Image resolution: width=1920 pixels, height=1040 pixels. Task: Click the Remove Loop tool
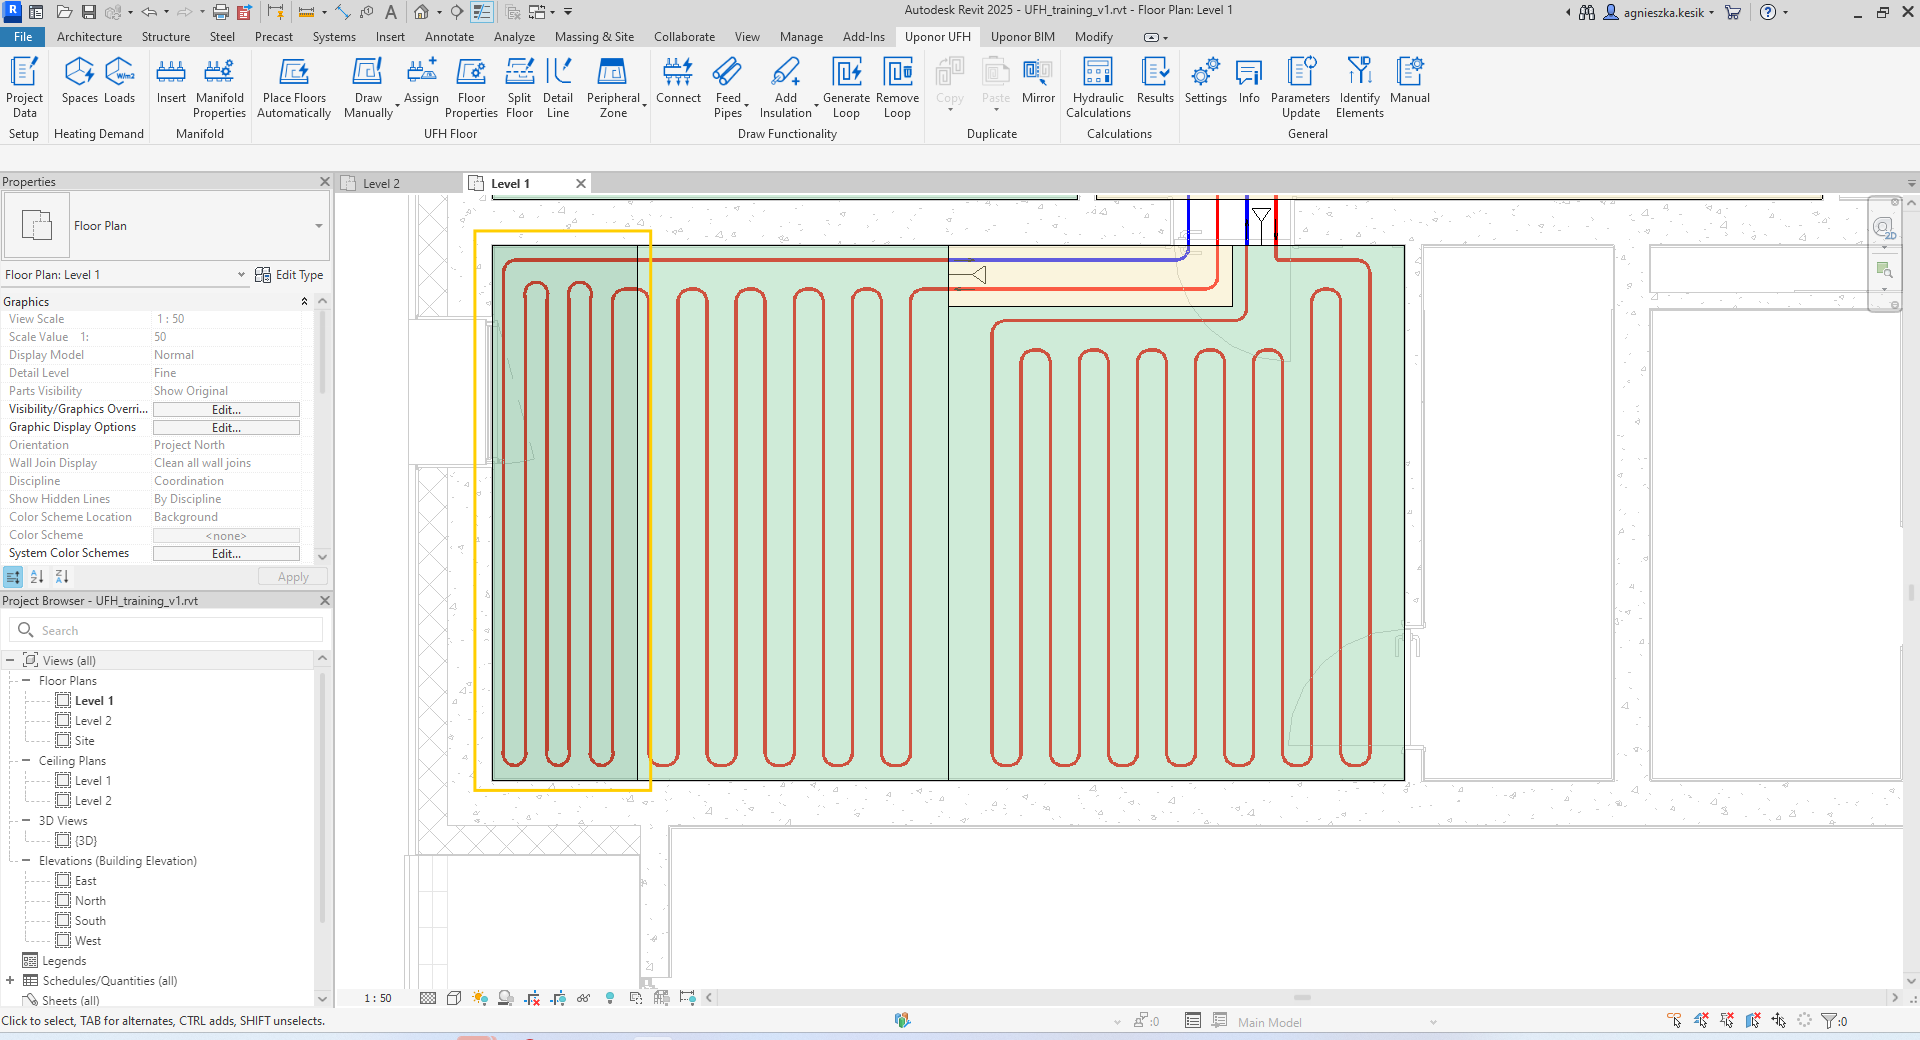(x=897, y=87)
